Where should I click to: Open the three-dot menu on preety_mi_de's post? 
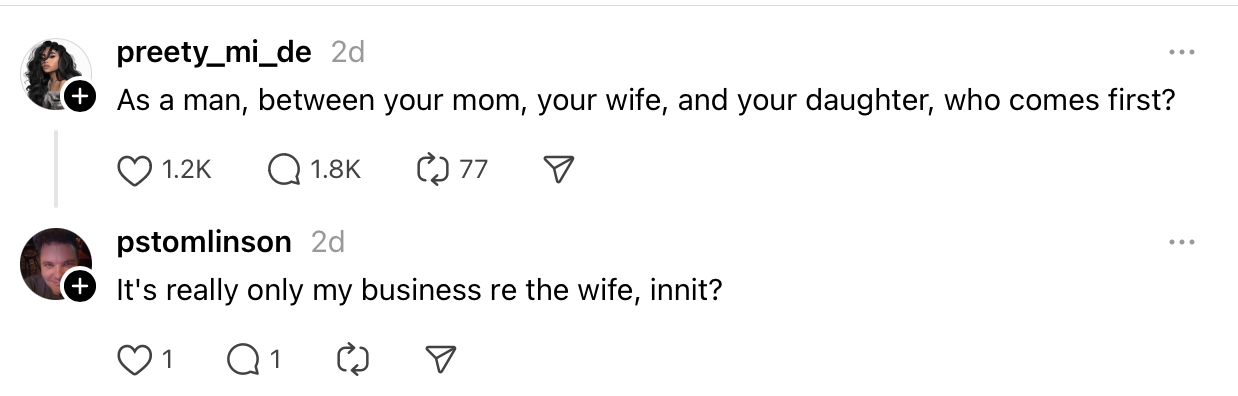click(x=1181, y=53)
